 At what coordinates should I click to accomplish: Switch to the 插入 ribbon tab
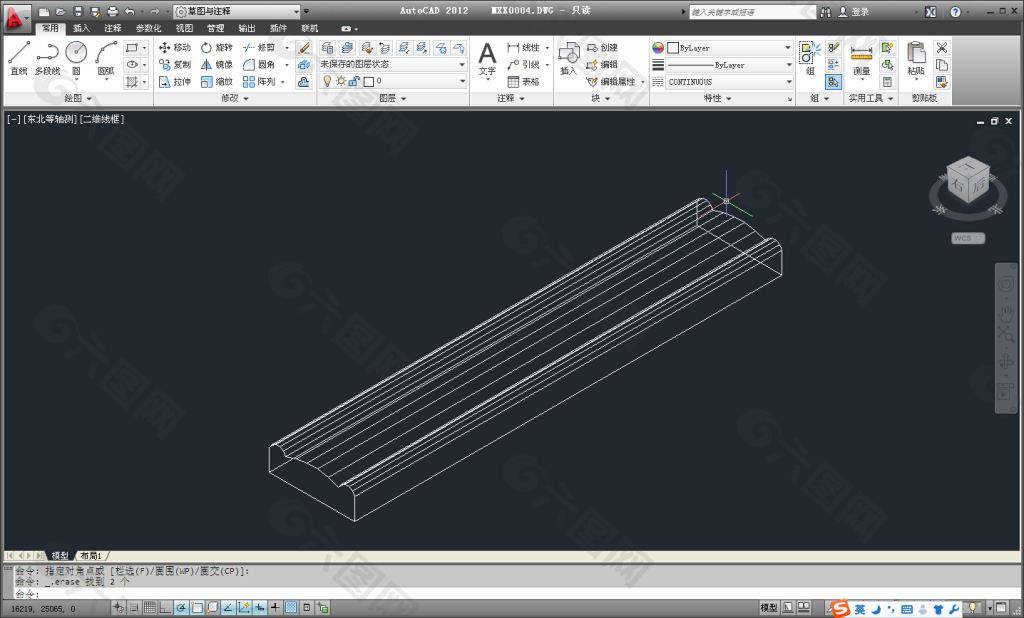point(81,29)
